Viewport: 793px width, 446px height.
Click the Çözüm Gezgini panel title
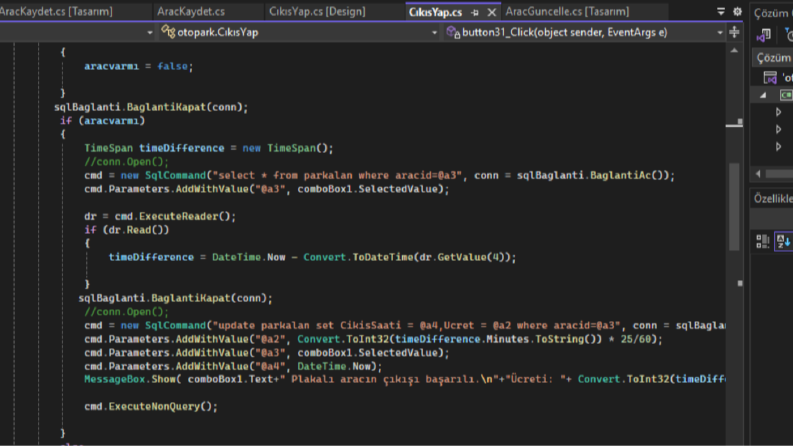pyautogui.click(x=773, y=13)
